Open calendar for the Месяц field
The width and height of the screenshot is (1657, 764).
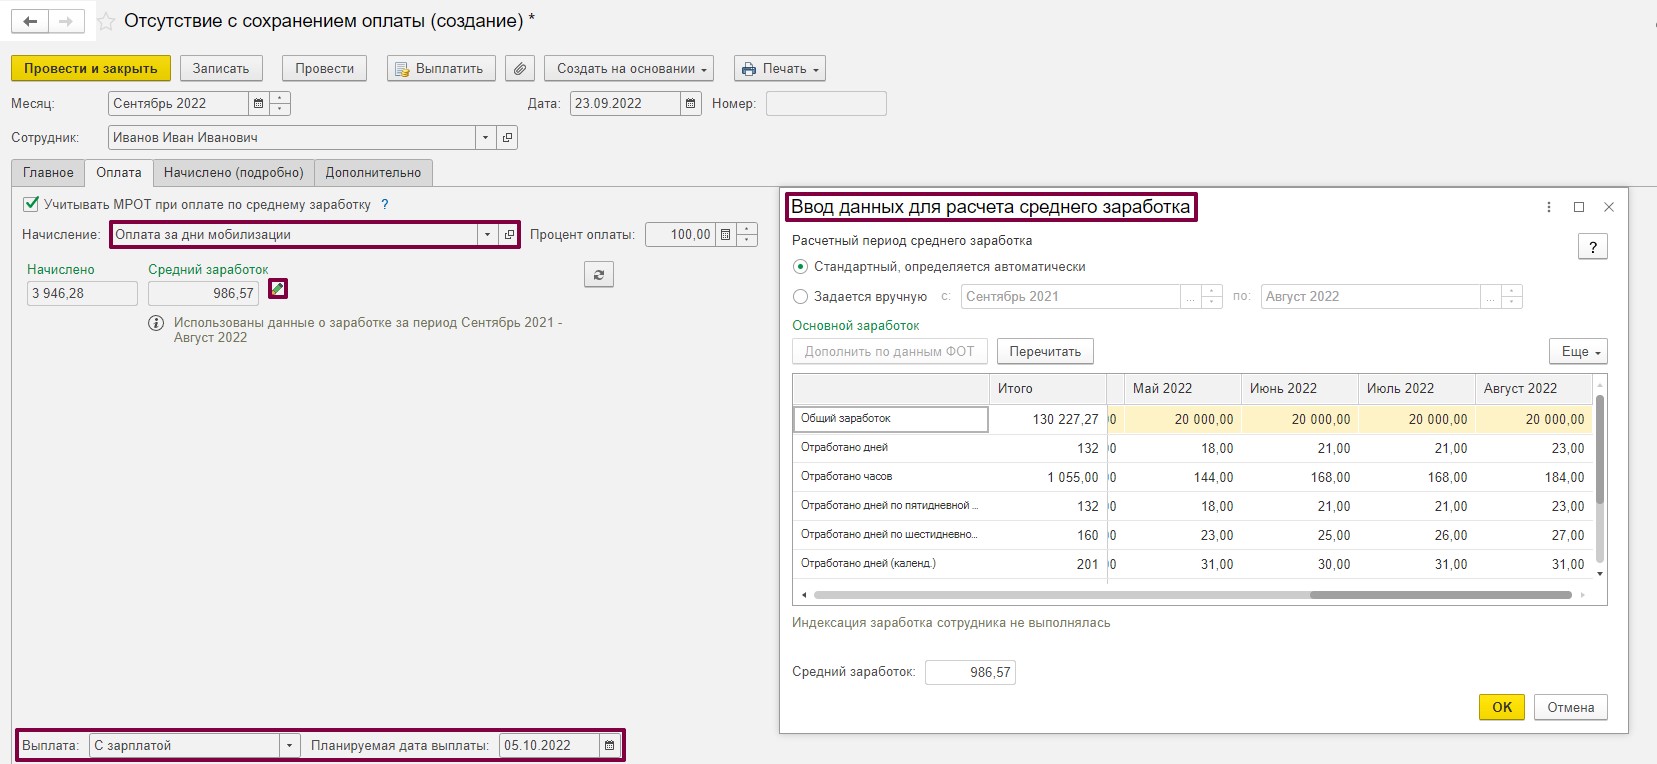259,103
